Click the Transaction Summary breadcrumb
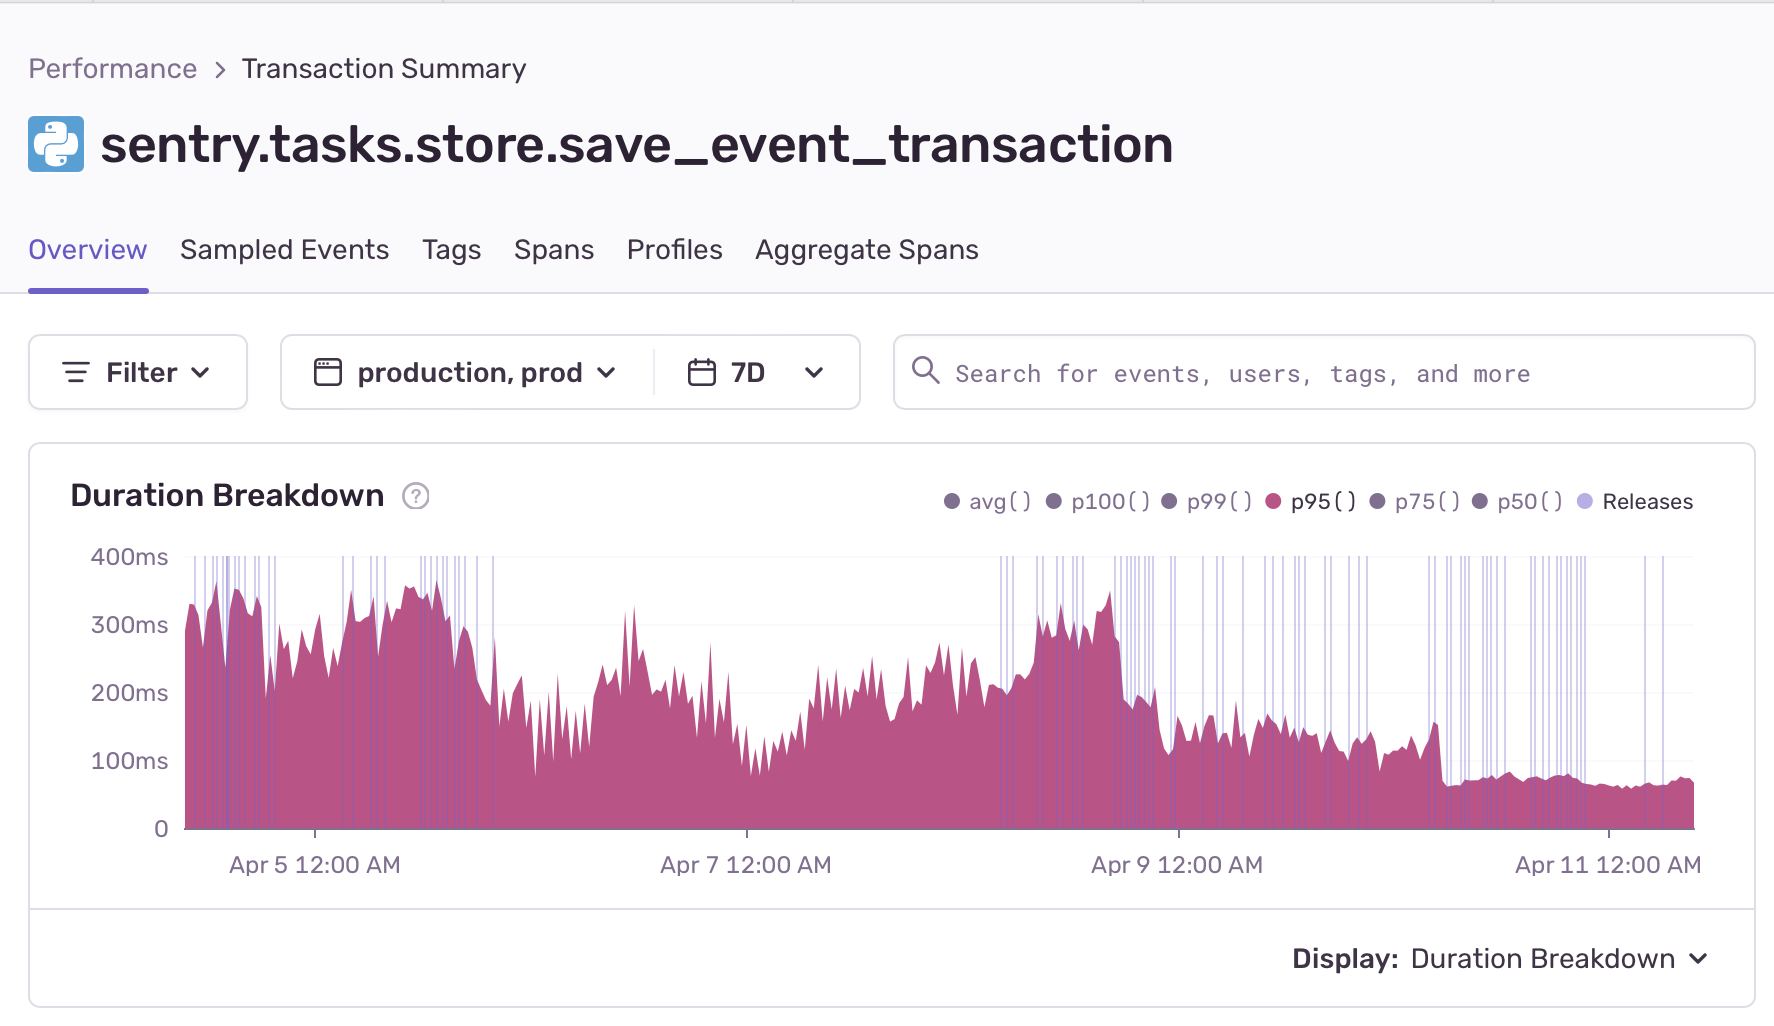Image resolution: width=1774 pixels, height=1026 pixels. click(x=384, y=69)
